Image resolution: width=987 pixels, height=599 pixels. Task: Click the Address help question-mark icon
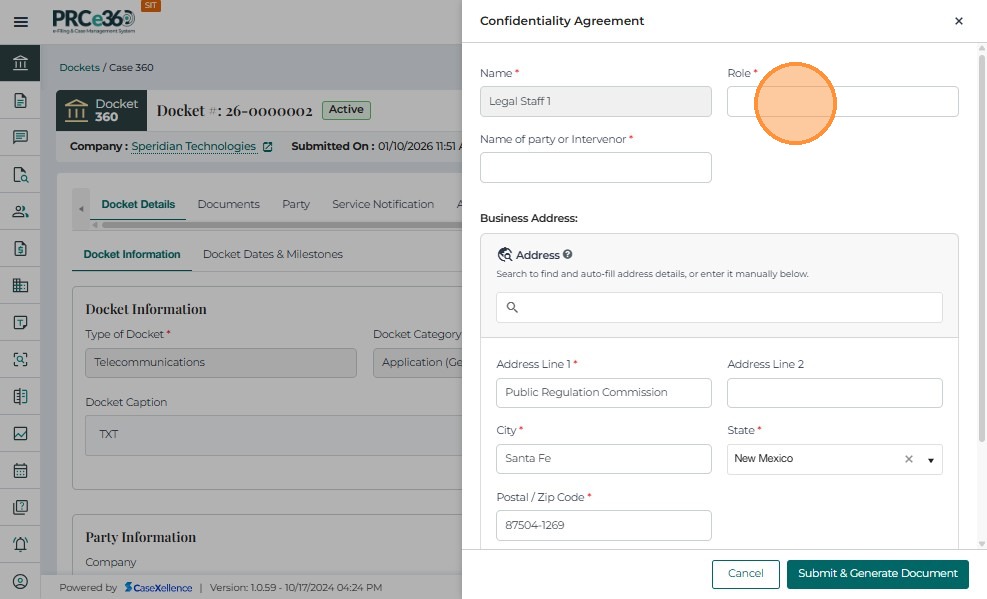click(567, 255)
